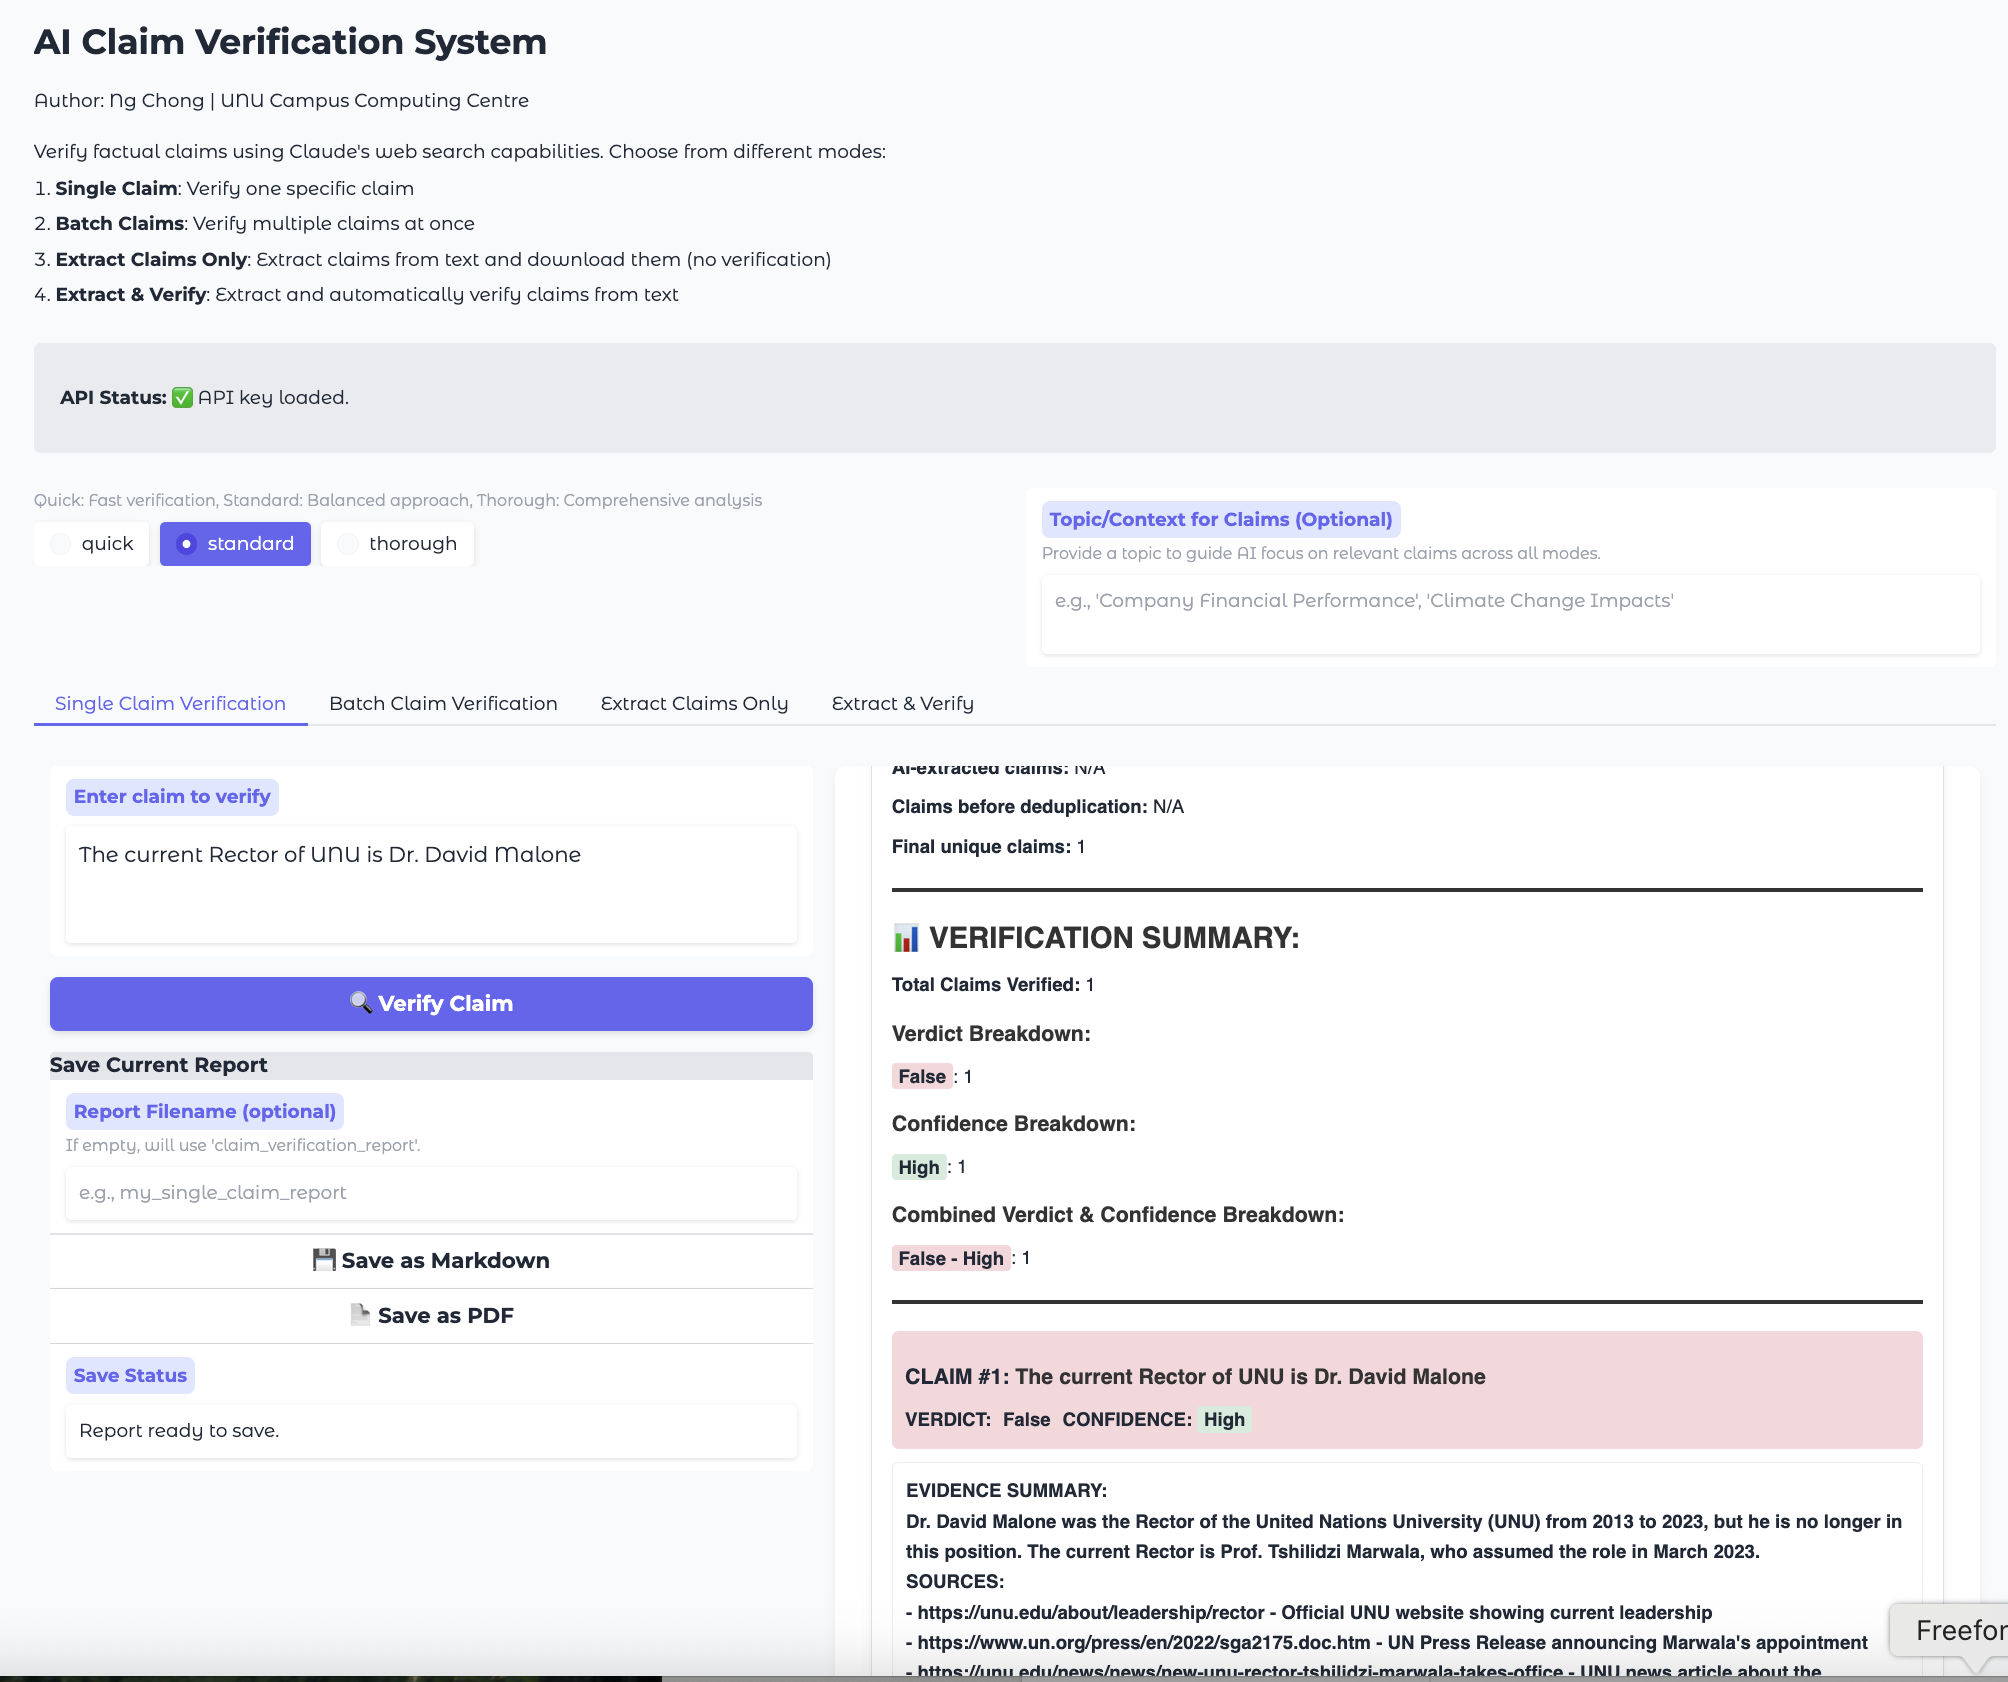Click the Report Filename input box
Viewport: 2008px width, 1682px height.
(430, 1192)
